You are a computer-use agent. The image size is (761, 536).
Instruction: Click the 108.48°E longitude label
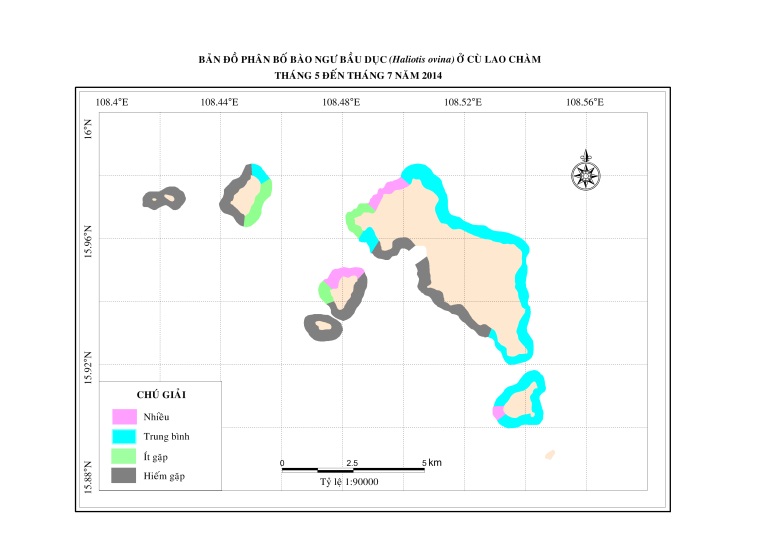[341, 102]
